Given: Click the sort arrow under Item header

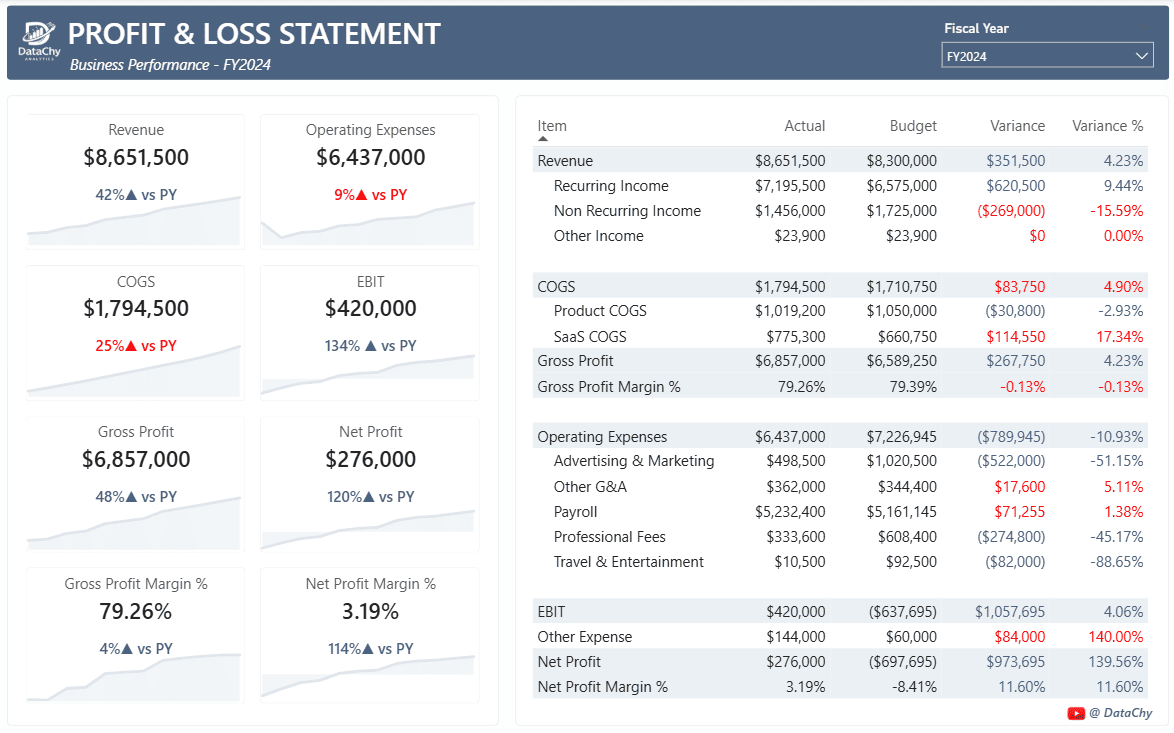Looking at the screenshot, I should pos(543,140).
